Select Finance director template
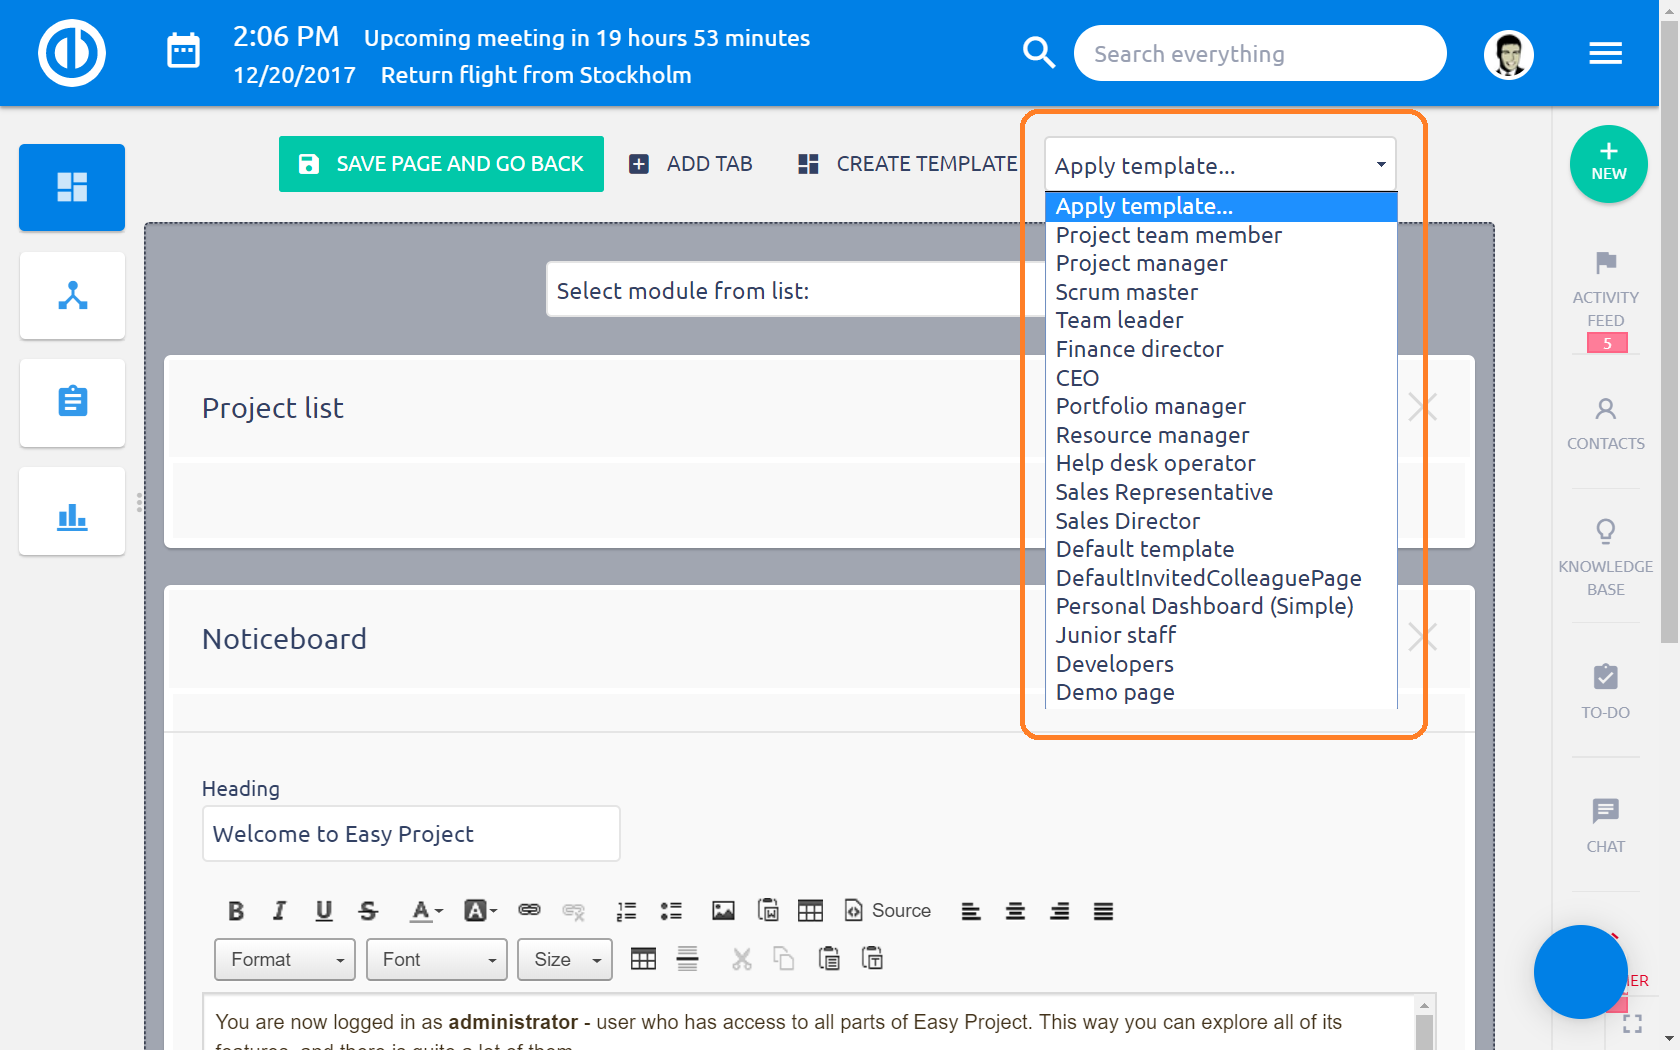Image resolution: width=1680 pixels, height=1050 pixels. [x=1220, y=349]
